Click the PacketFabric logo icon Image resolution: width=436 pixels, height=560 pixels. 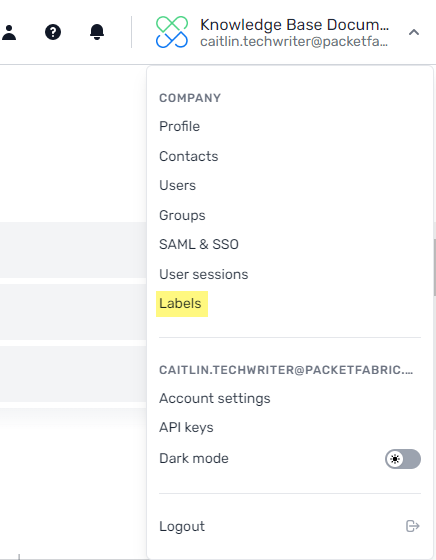[x=172, y=32]
